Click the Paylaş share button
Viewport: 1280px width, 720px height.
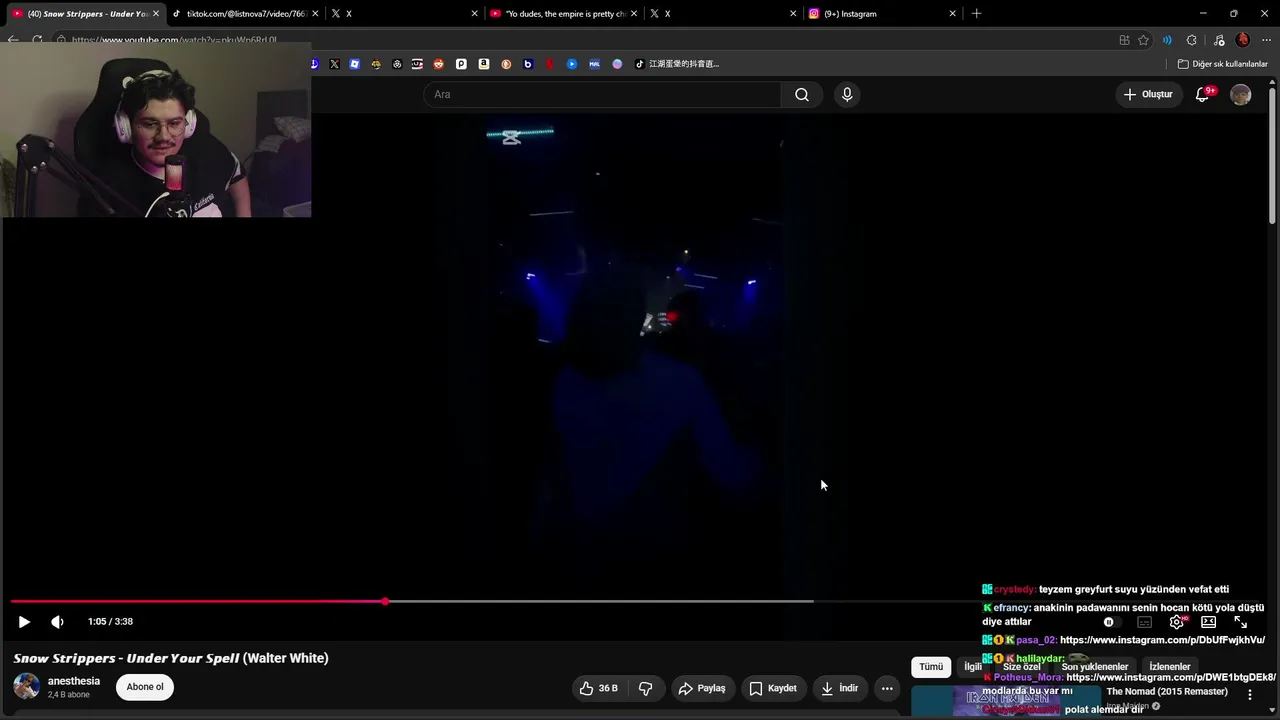pyautogui.click(x=702, y=688)
